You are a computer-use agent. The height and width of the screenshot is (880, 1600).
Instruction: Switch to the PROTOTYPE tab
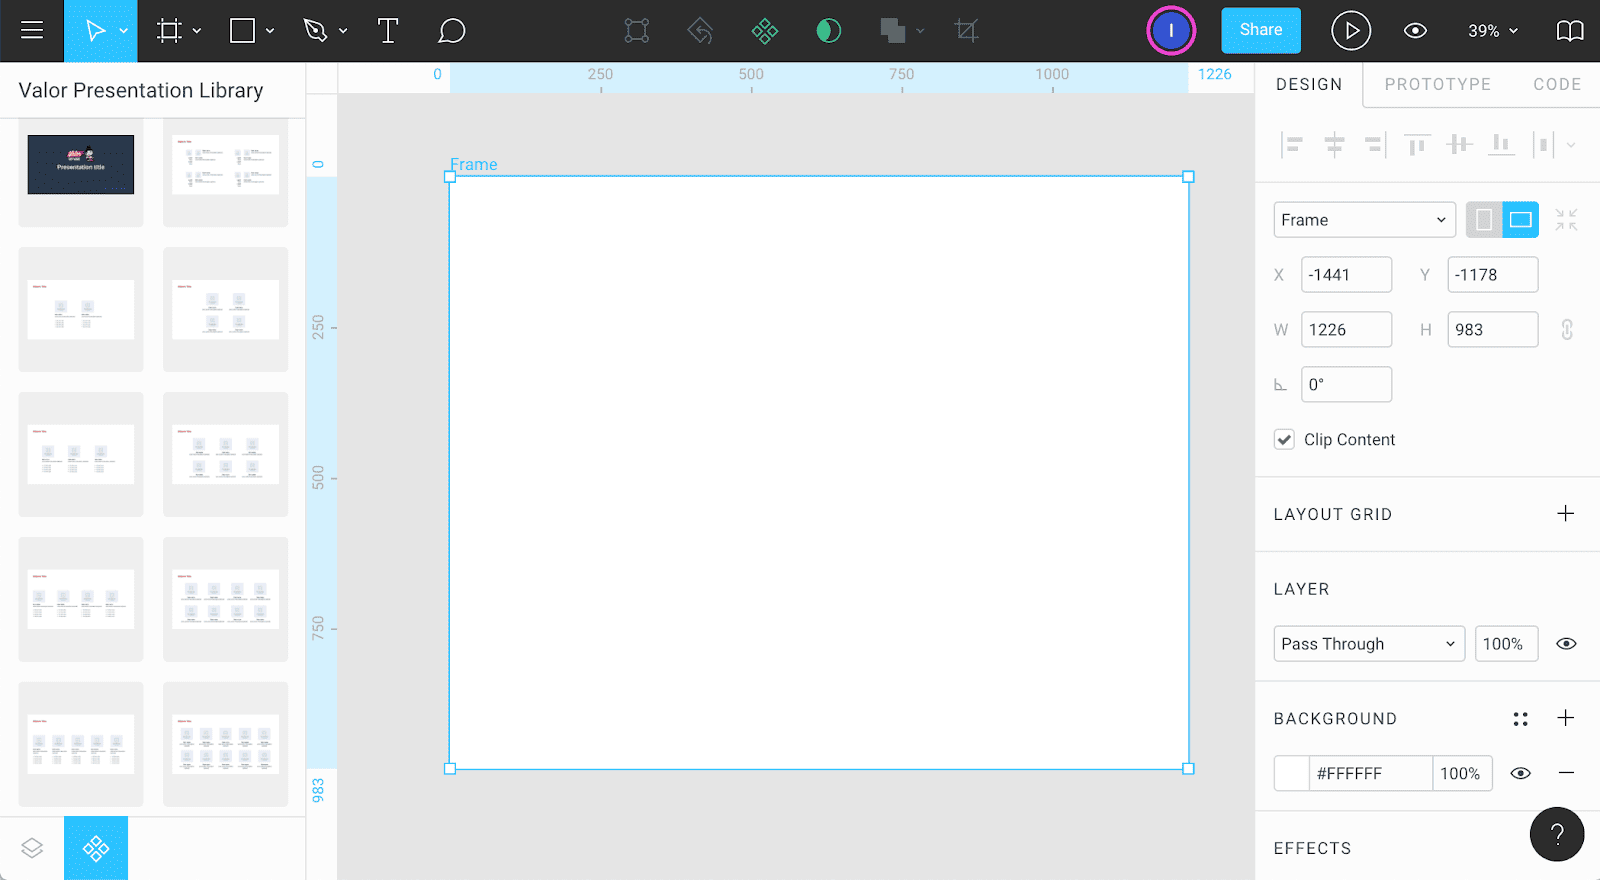[1438, 85]
